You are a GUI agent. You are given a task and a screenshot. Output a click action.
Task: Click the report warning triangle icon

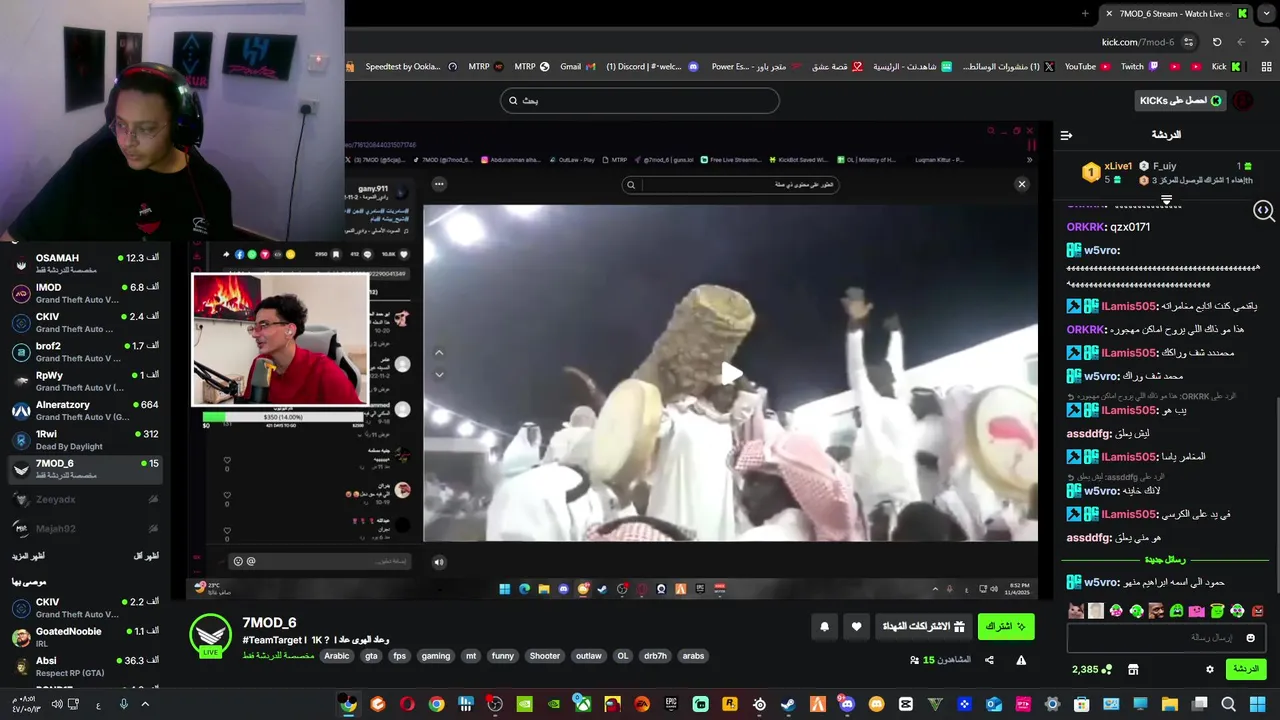(1021, 660)
